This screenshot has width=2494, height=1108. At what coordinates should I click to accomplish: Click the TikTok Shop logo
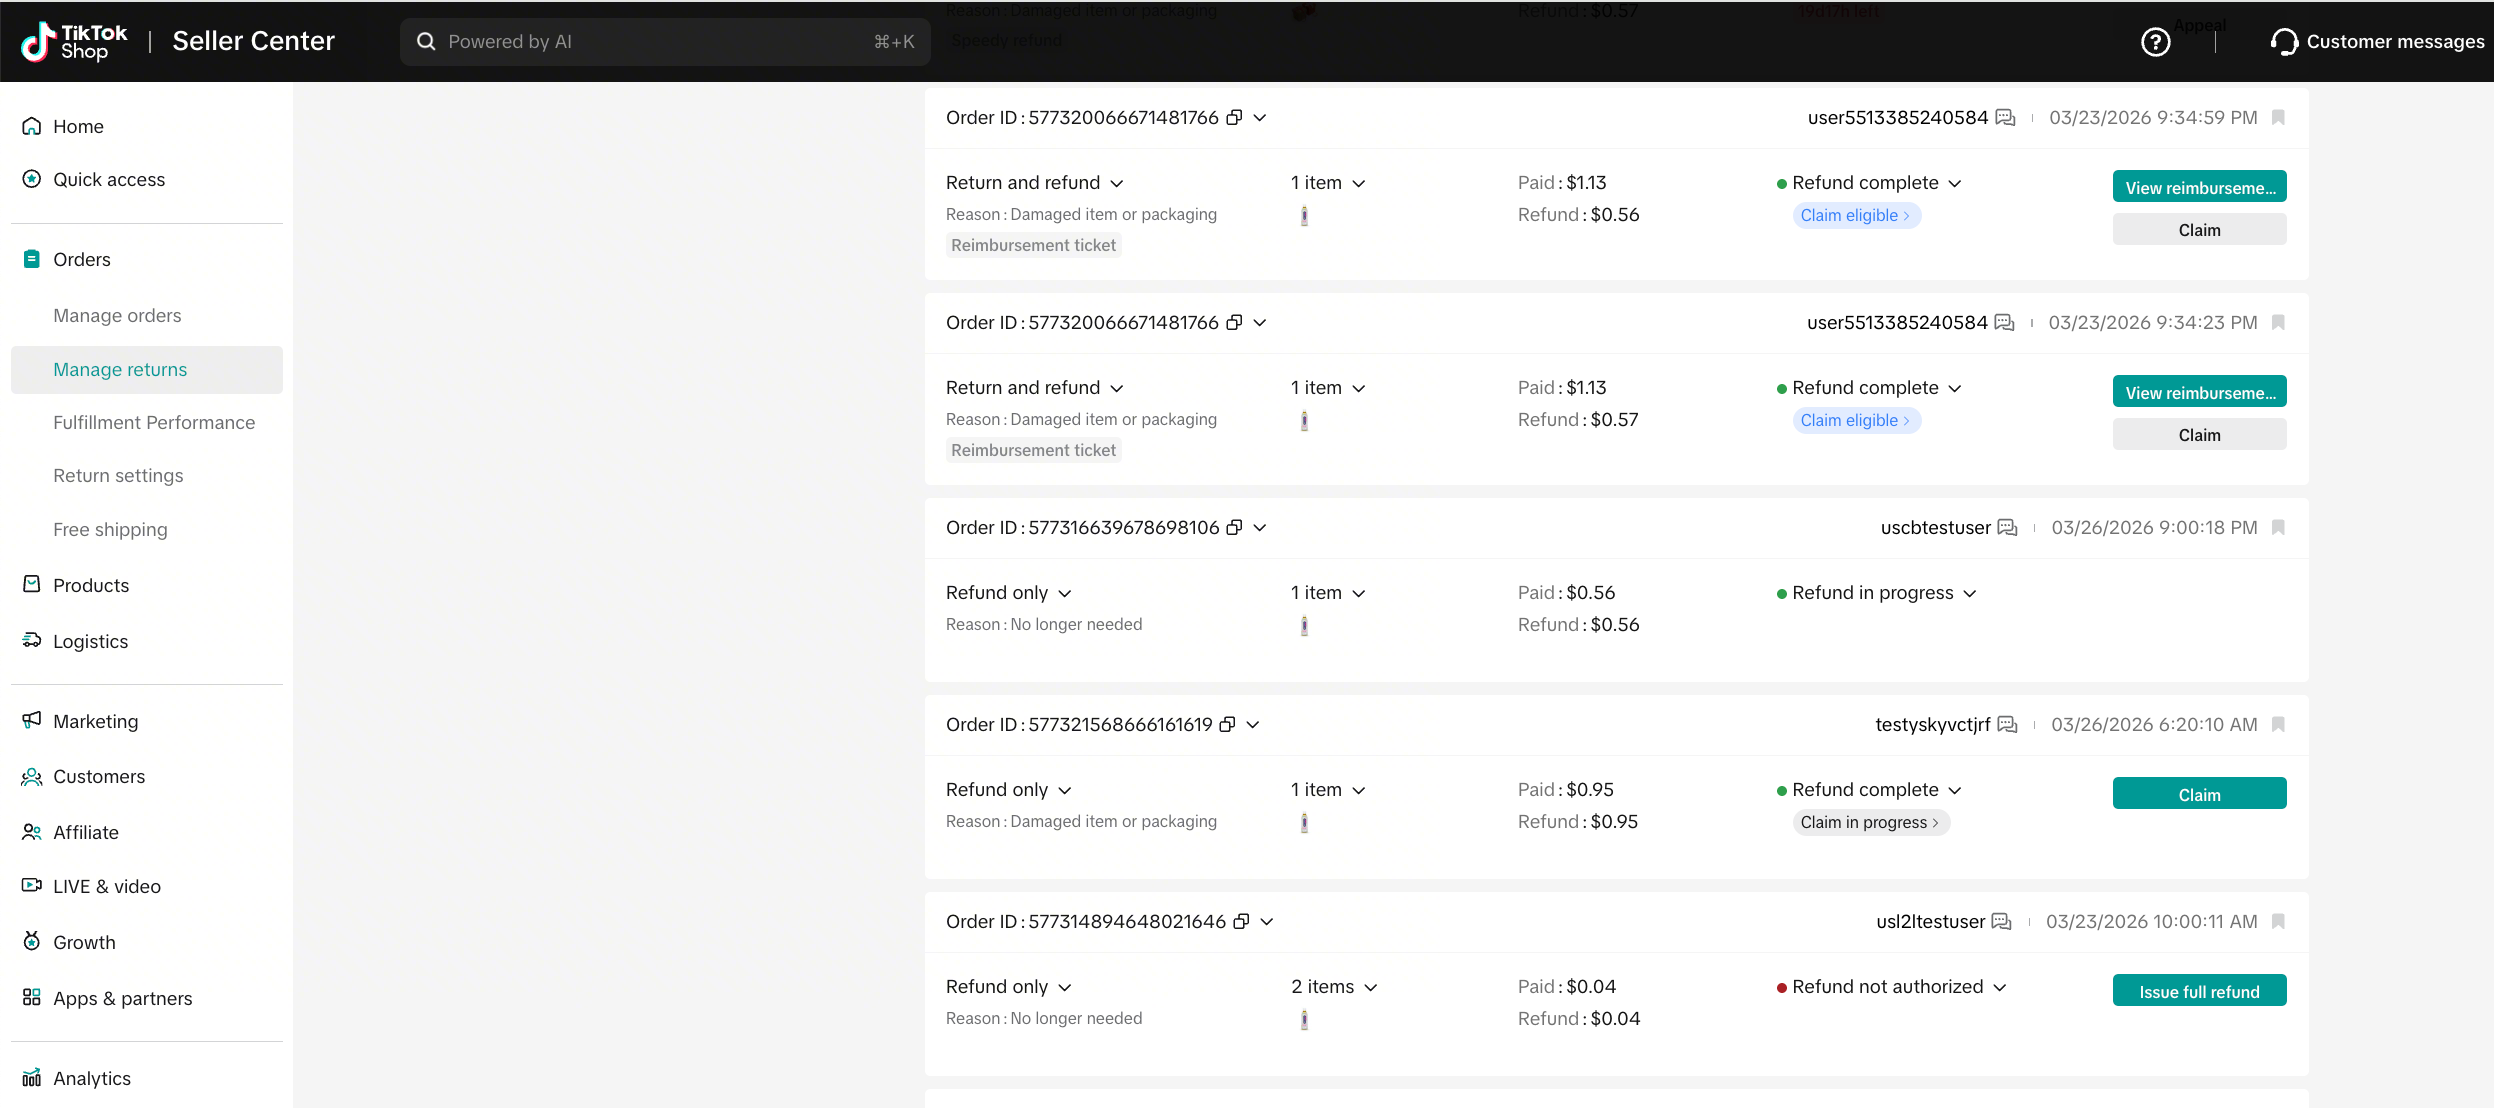pos(75,42)
